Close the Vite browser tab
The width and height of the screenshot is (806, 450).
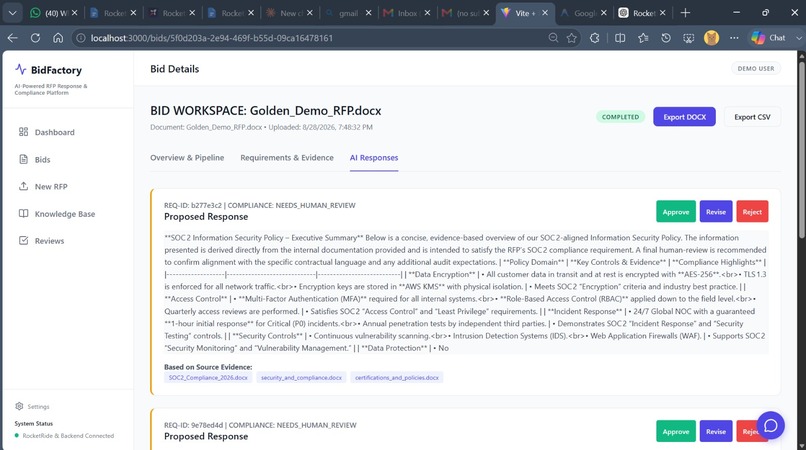click(x=545, y=13)
